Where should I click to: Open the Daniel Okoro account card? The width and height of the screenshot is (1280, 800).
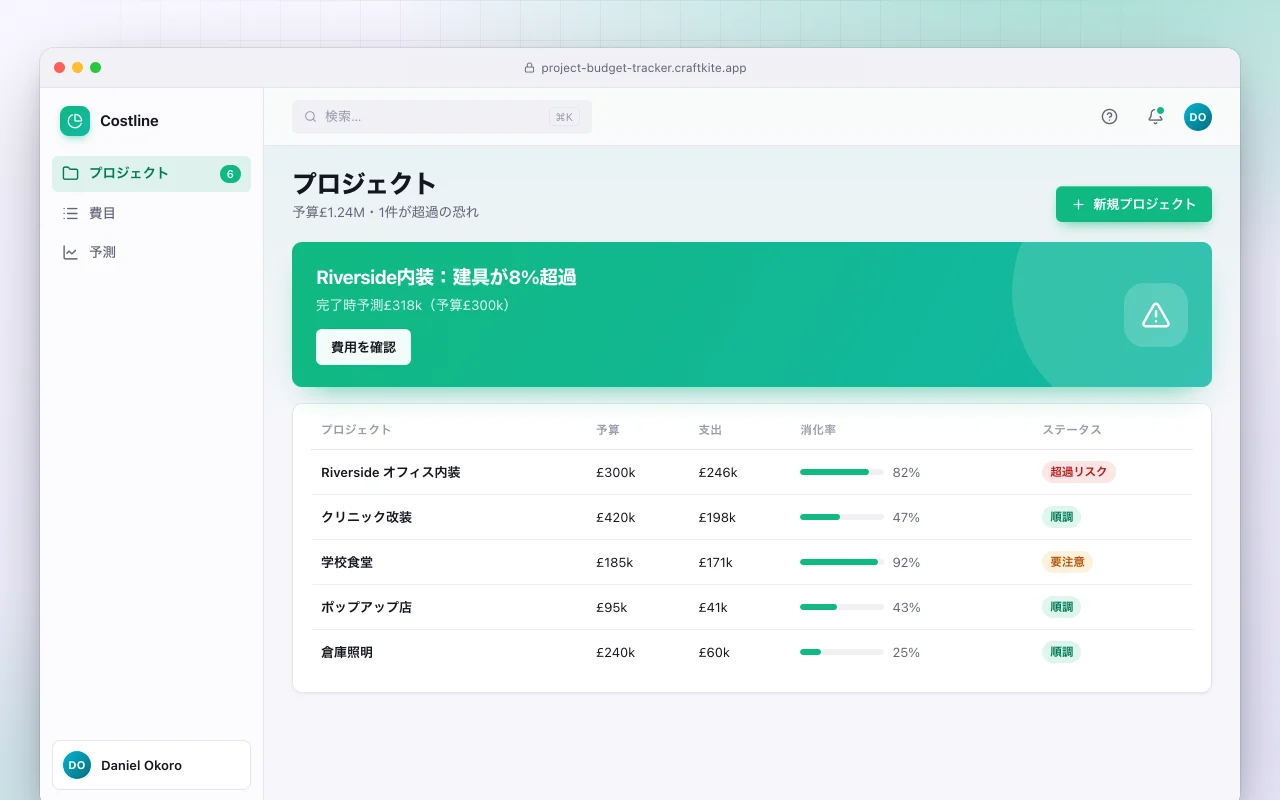pos(151,765)
